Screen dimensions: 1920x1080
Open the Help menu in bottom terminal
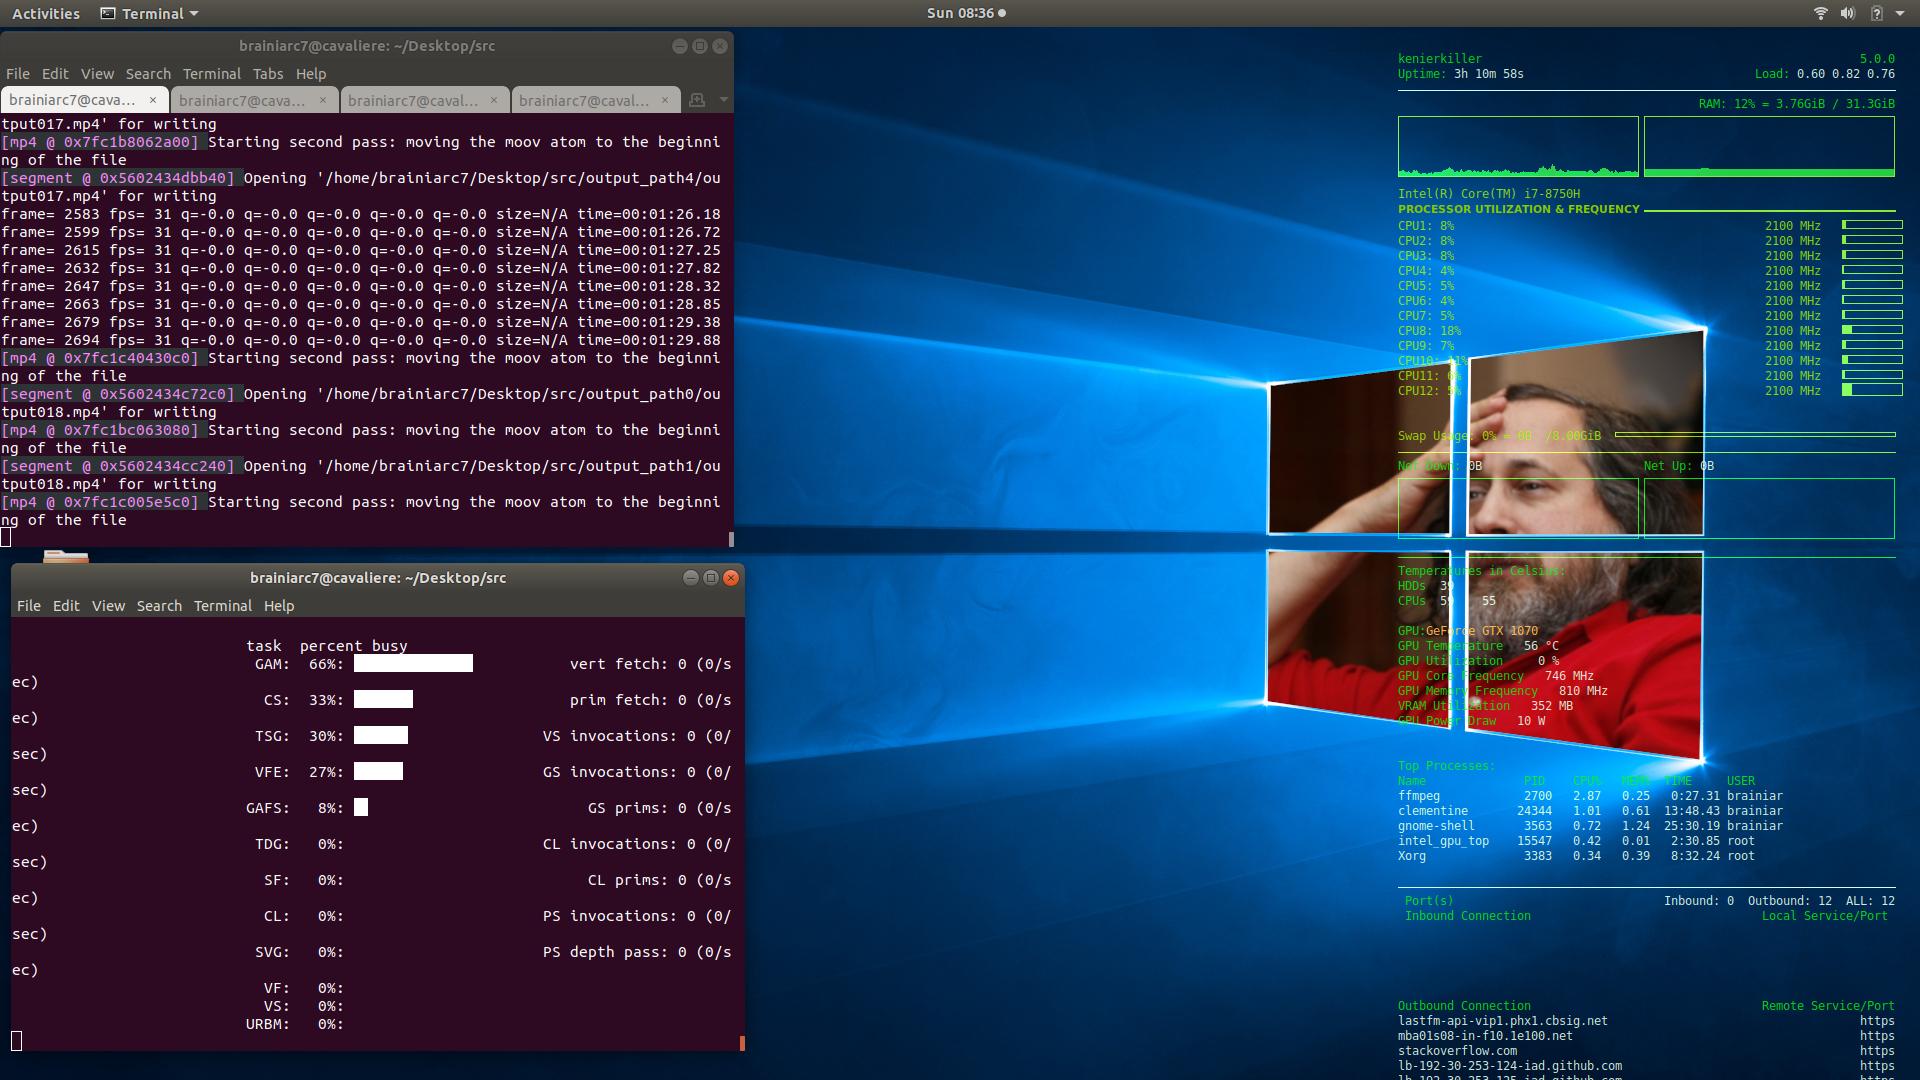[279, 606]
